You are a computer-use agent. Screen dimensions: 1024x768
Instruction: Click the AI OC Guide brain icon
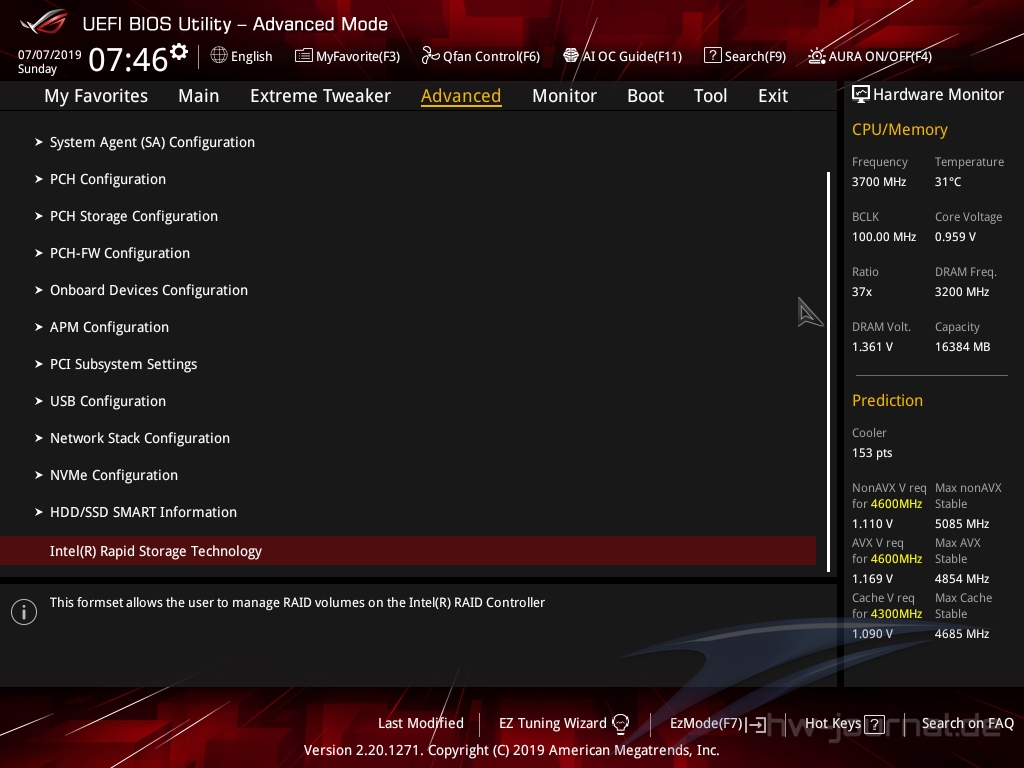[x=571, y=56]
